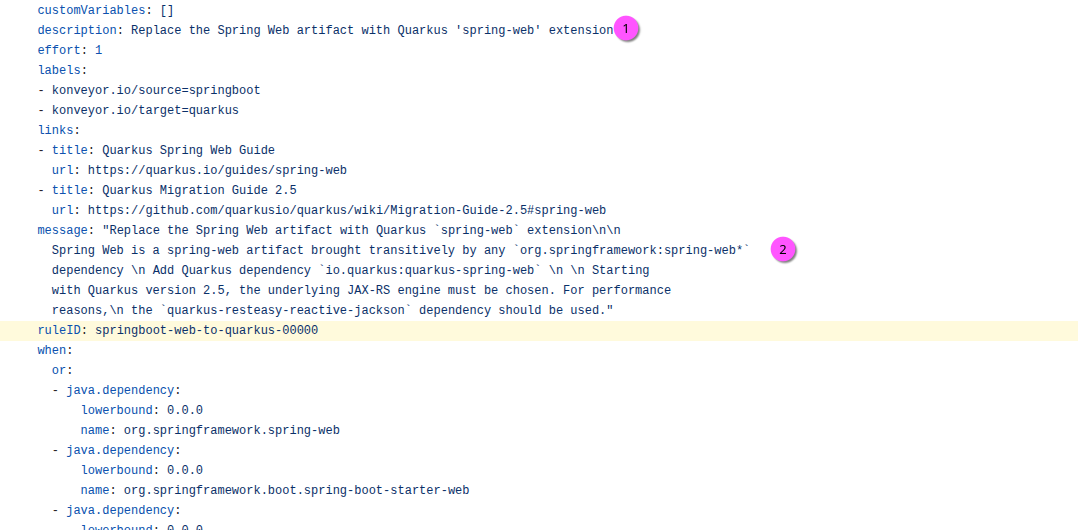The width and height of the screenshot is (1078, 530).
Task: Open the GitHub Migration-Guide-2.5 URL
Action: point(346,210)
